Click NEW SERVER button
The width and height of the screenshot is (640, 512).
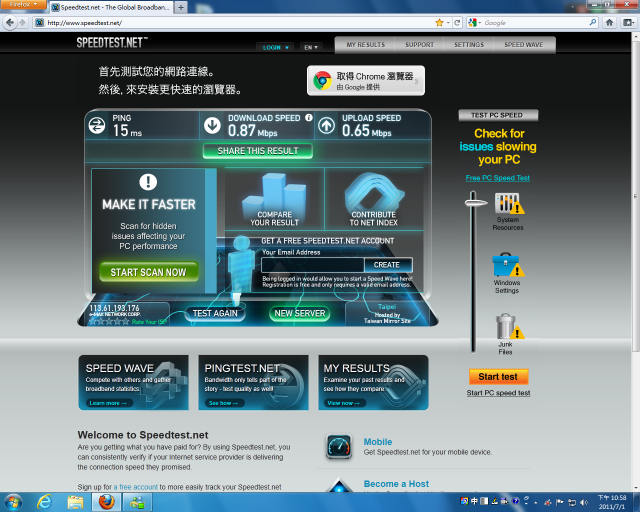coord(300,314)
